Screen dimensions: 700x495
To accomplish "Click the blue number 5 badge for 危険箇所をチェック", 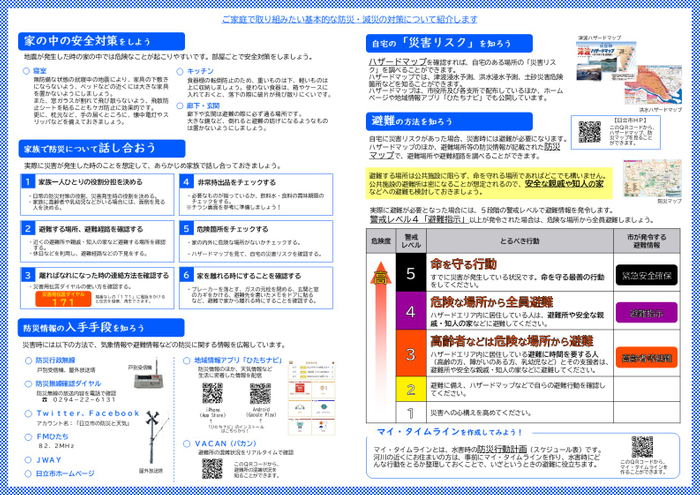I will pos(187,229).
